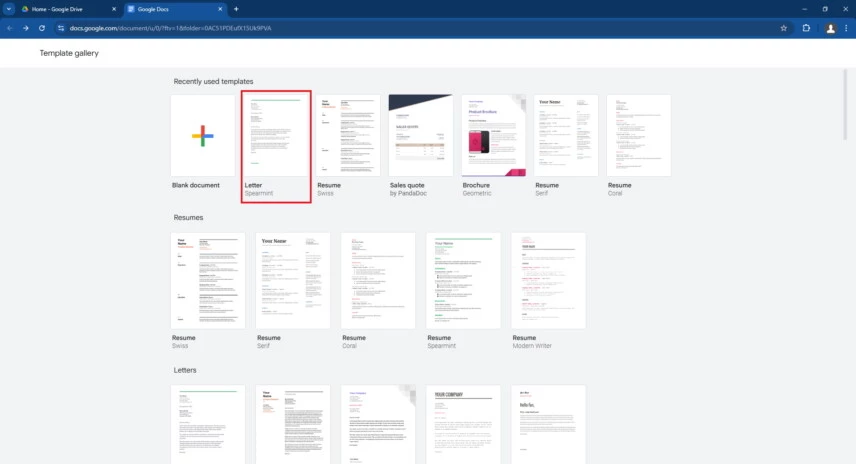
Task: Click the Resumes section heading
Action: coord(188,217)
